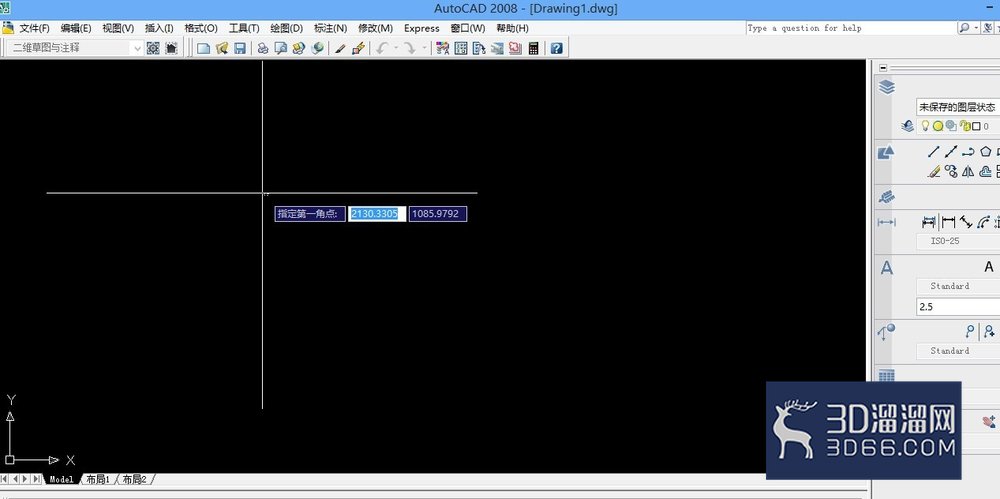
Task: Open the multileader style Standard dropdown
Action: [x=957, y=350]
